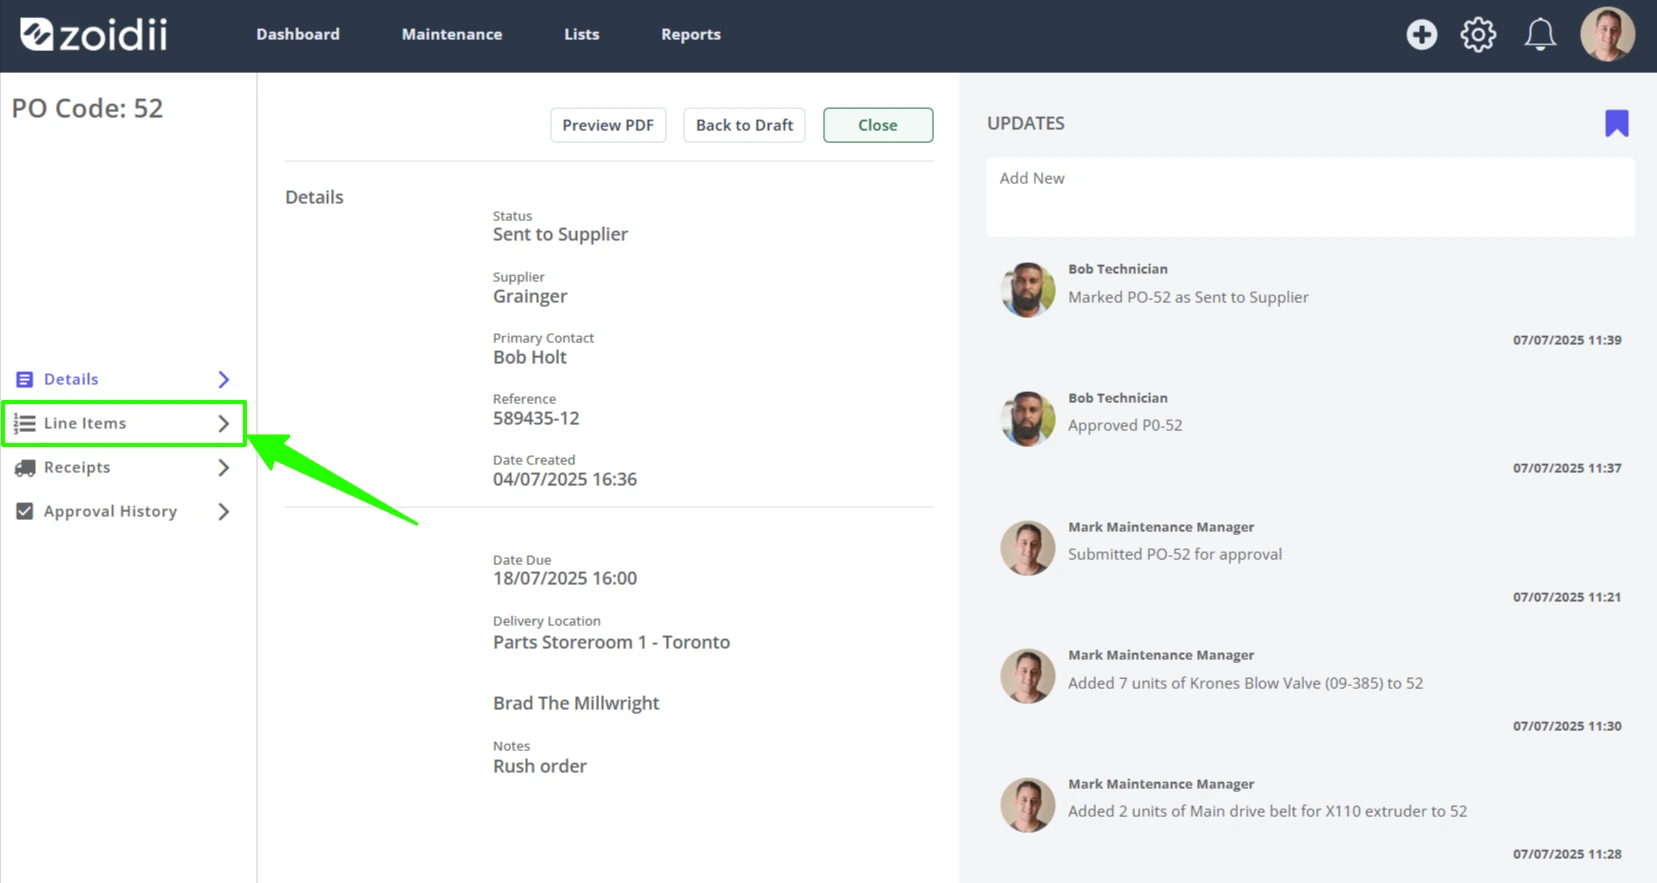Click the purple bookmark icon in Updates
This screenshot has width=1657, height=883.
click(1617, 123)
